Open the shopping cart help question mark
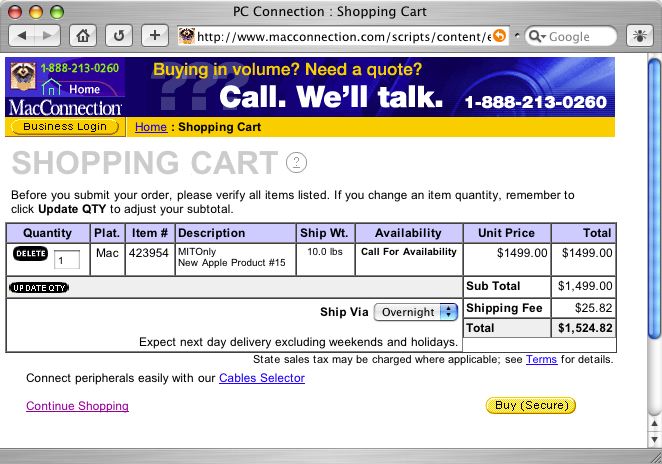The image size is (662, 464). pos(296,162)
